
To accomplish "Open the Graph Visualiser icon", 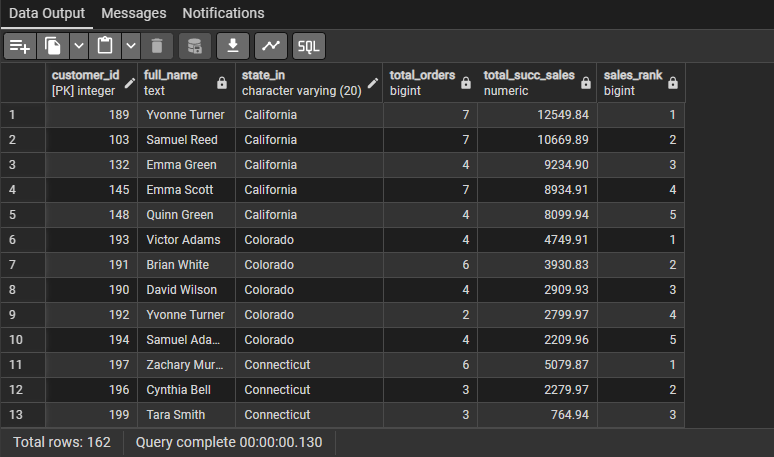I will [x=270, y=45].
